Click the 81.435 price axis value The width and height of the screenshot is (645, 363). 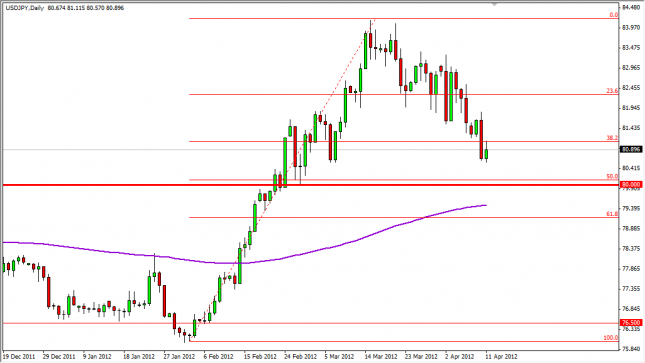[631, 128]
